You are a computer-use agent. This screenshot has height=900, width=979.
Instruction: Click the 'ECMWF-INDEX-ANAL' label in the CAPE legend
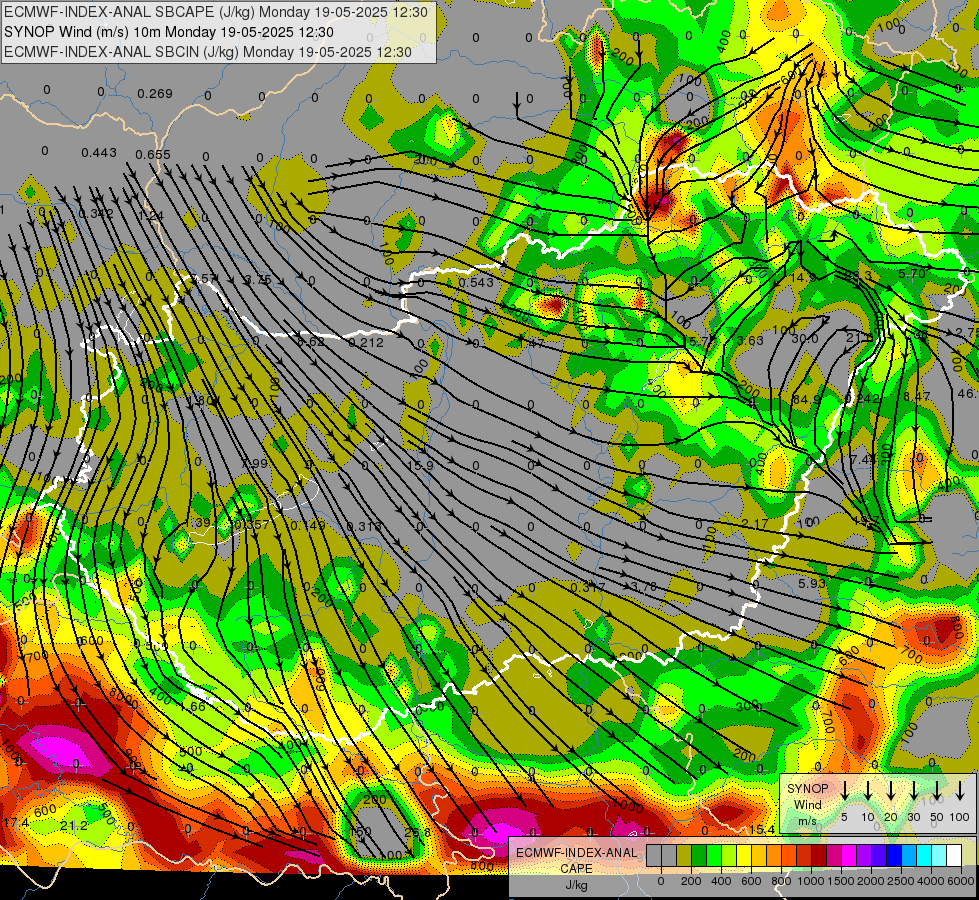[577, 853]
